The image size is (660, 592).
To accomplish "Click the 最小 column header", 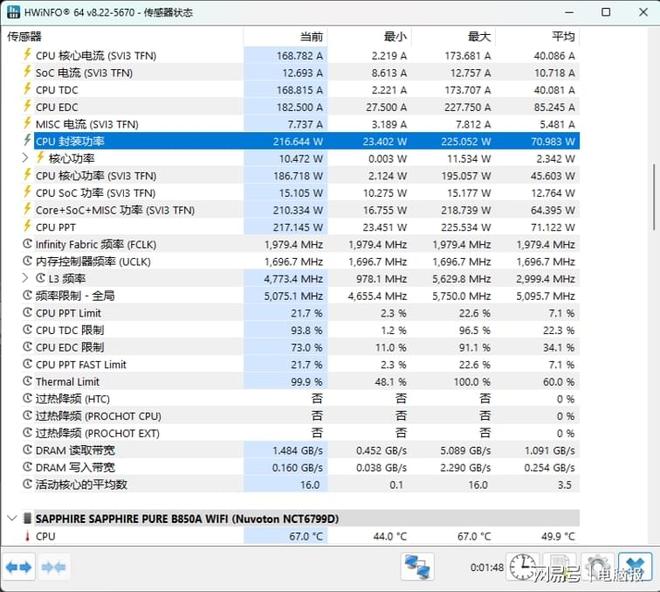I will (x=370, y=37).
